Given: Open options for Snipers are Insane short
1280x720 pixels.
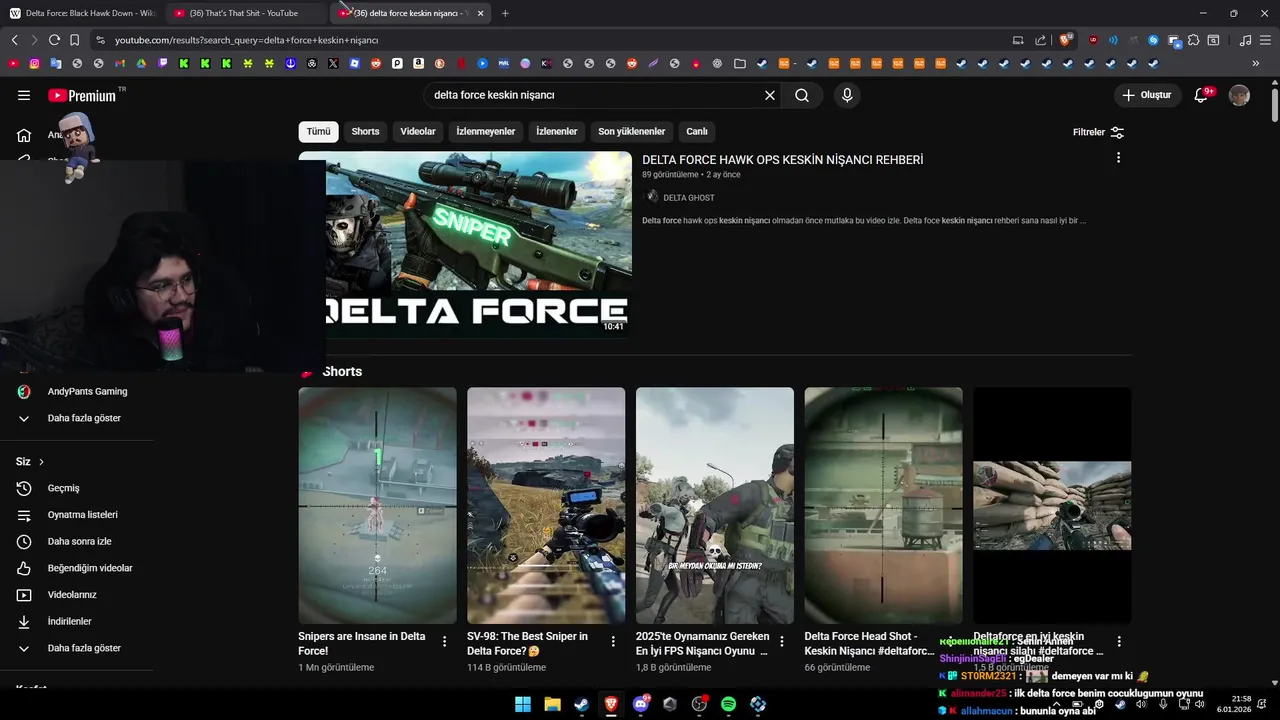Looking at the screenshot, I should click(x=444, y=642).
